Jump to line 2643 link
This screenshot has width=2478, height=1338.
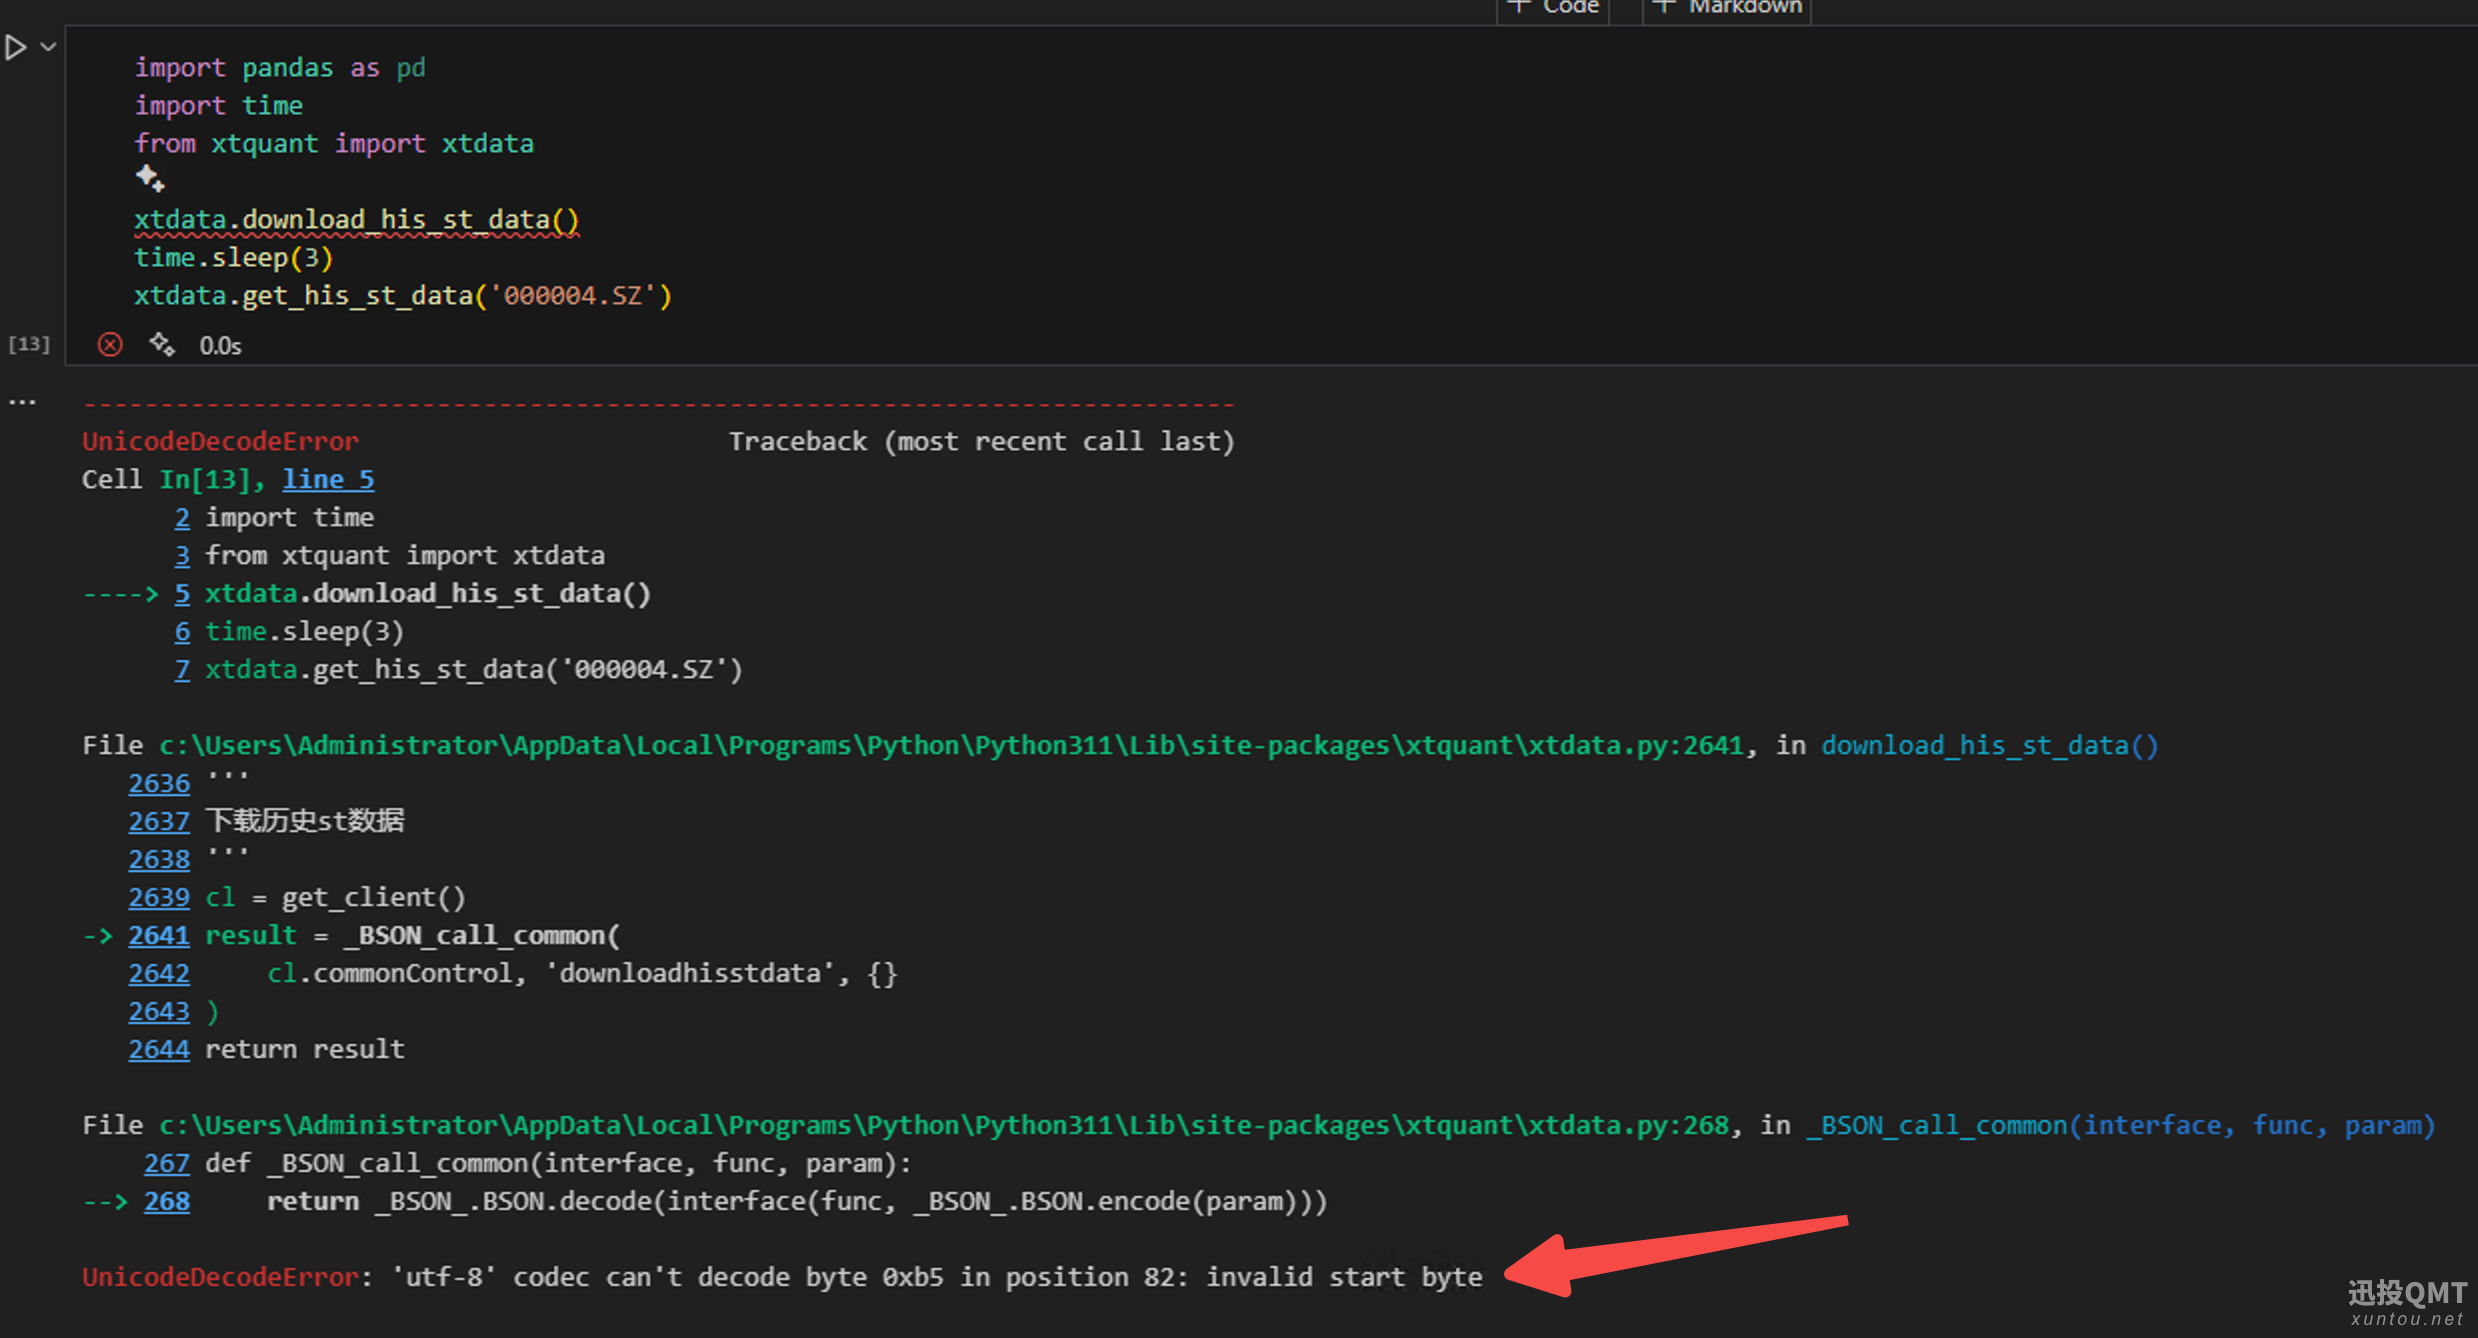pos(159,1012)
